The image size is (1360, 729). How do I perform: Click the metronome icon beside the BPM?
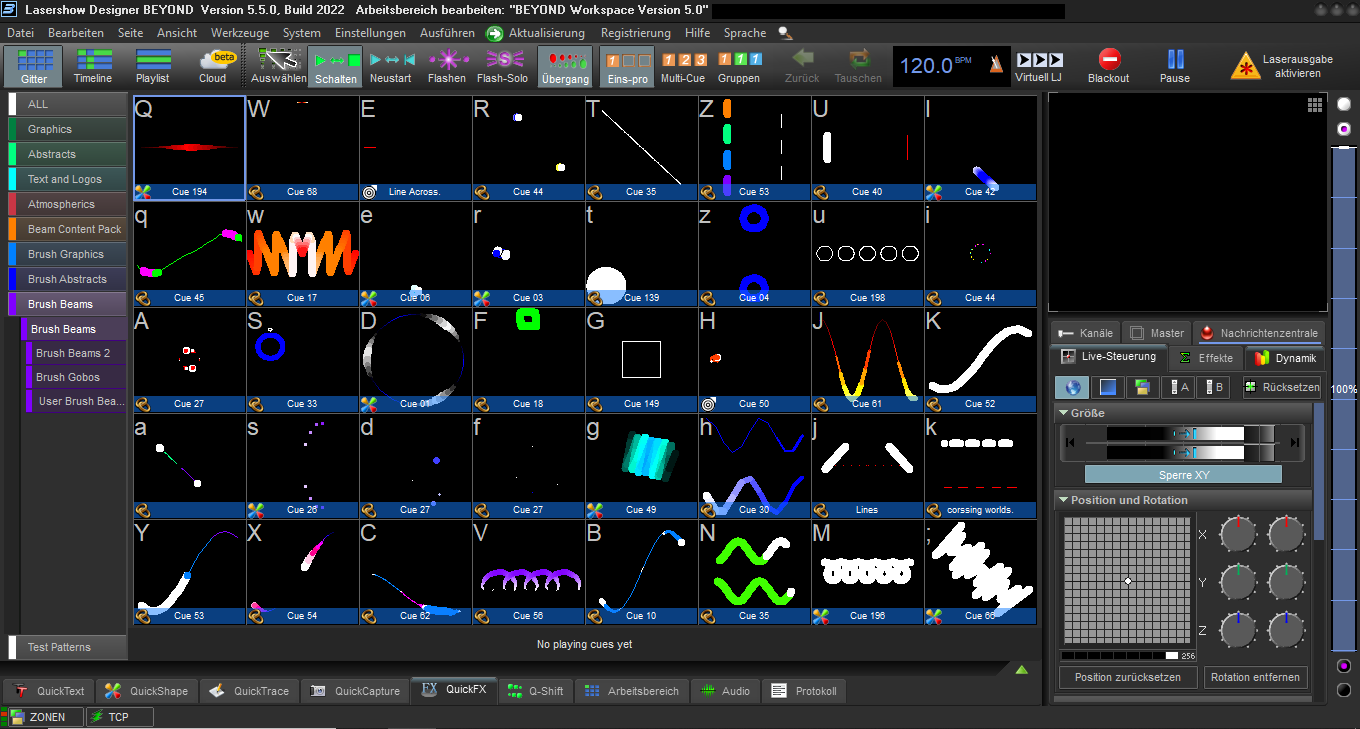click(x=995, y=65)
